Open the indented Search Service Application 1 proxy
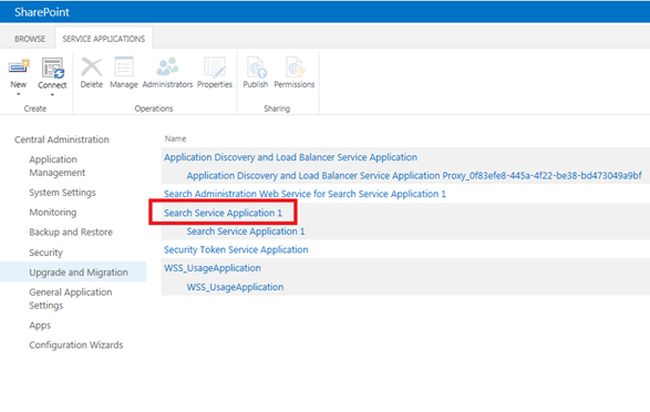The image size is (650, 412). (245, 231)
